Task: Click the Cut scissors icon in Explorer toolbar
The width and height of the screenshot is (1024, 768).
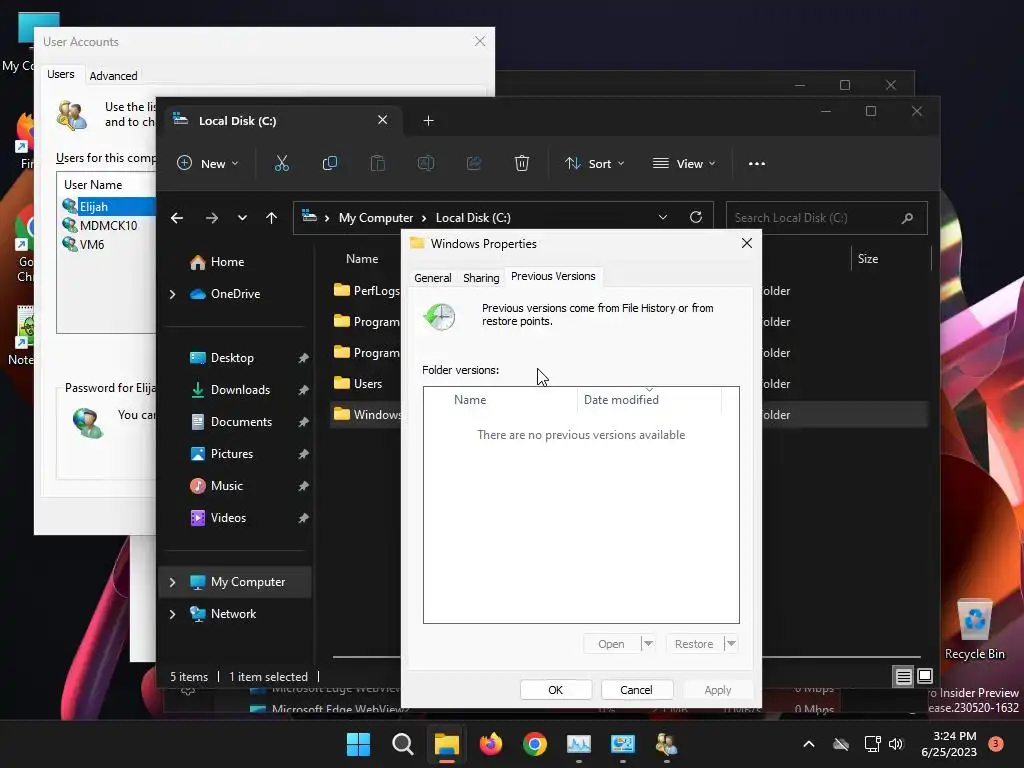Action: coord(281,163)
